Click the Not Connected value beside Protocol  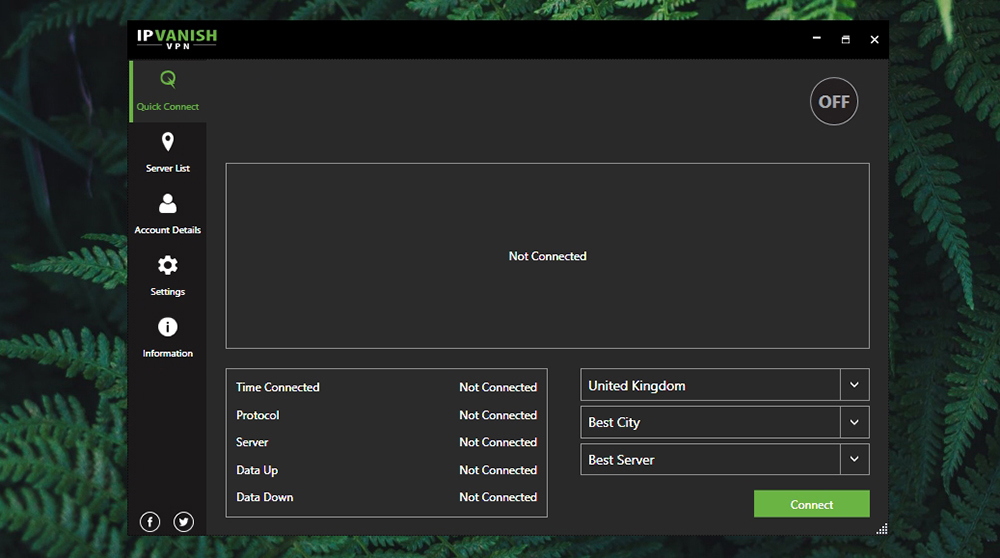coord(498,415)
